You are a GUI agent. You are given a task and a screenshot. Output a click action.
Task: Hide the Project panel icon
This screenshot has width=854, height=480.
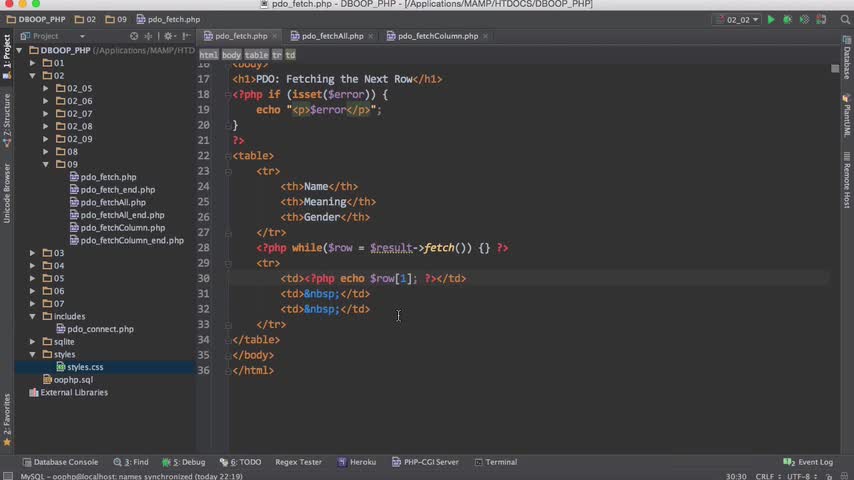coord(186,36)
